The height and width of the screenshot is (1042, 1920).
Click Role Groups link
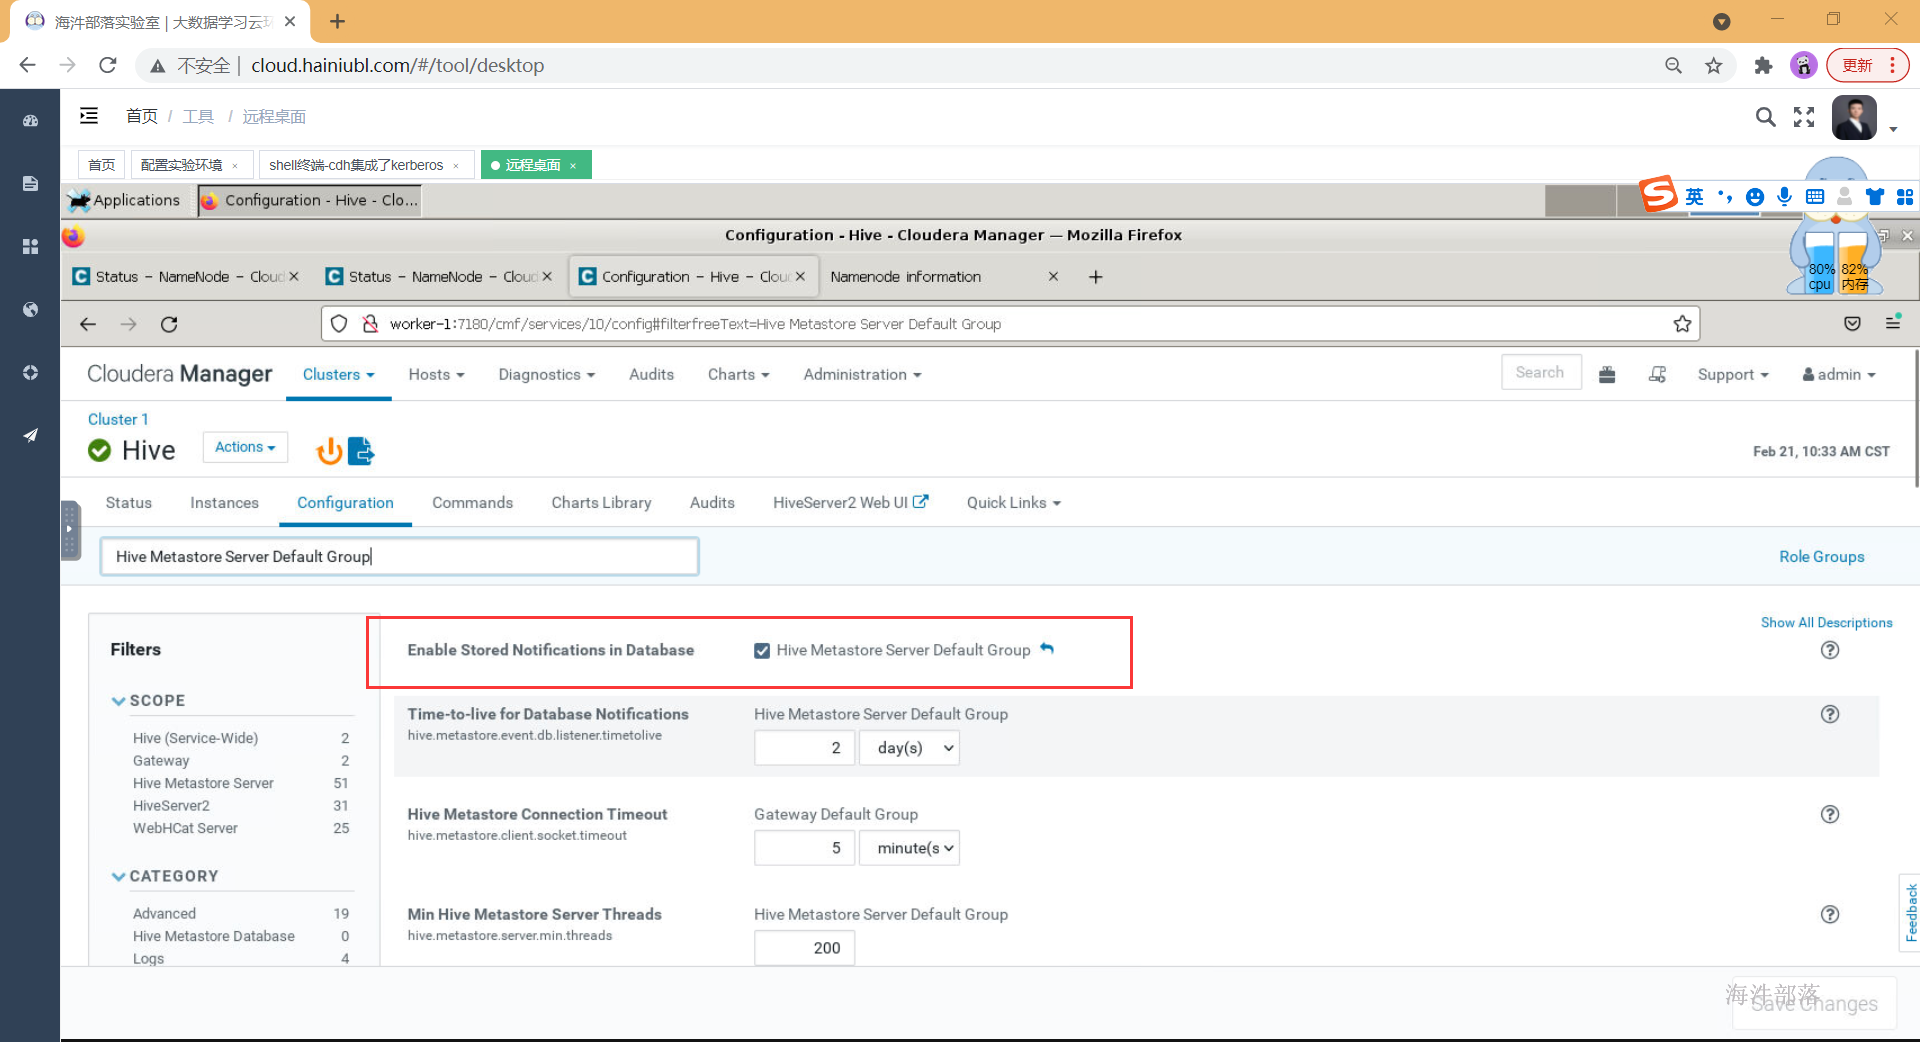tap(1821, 556)
